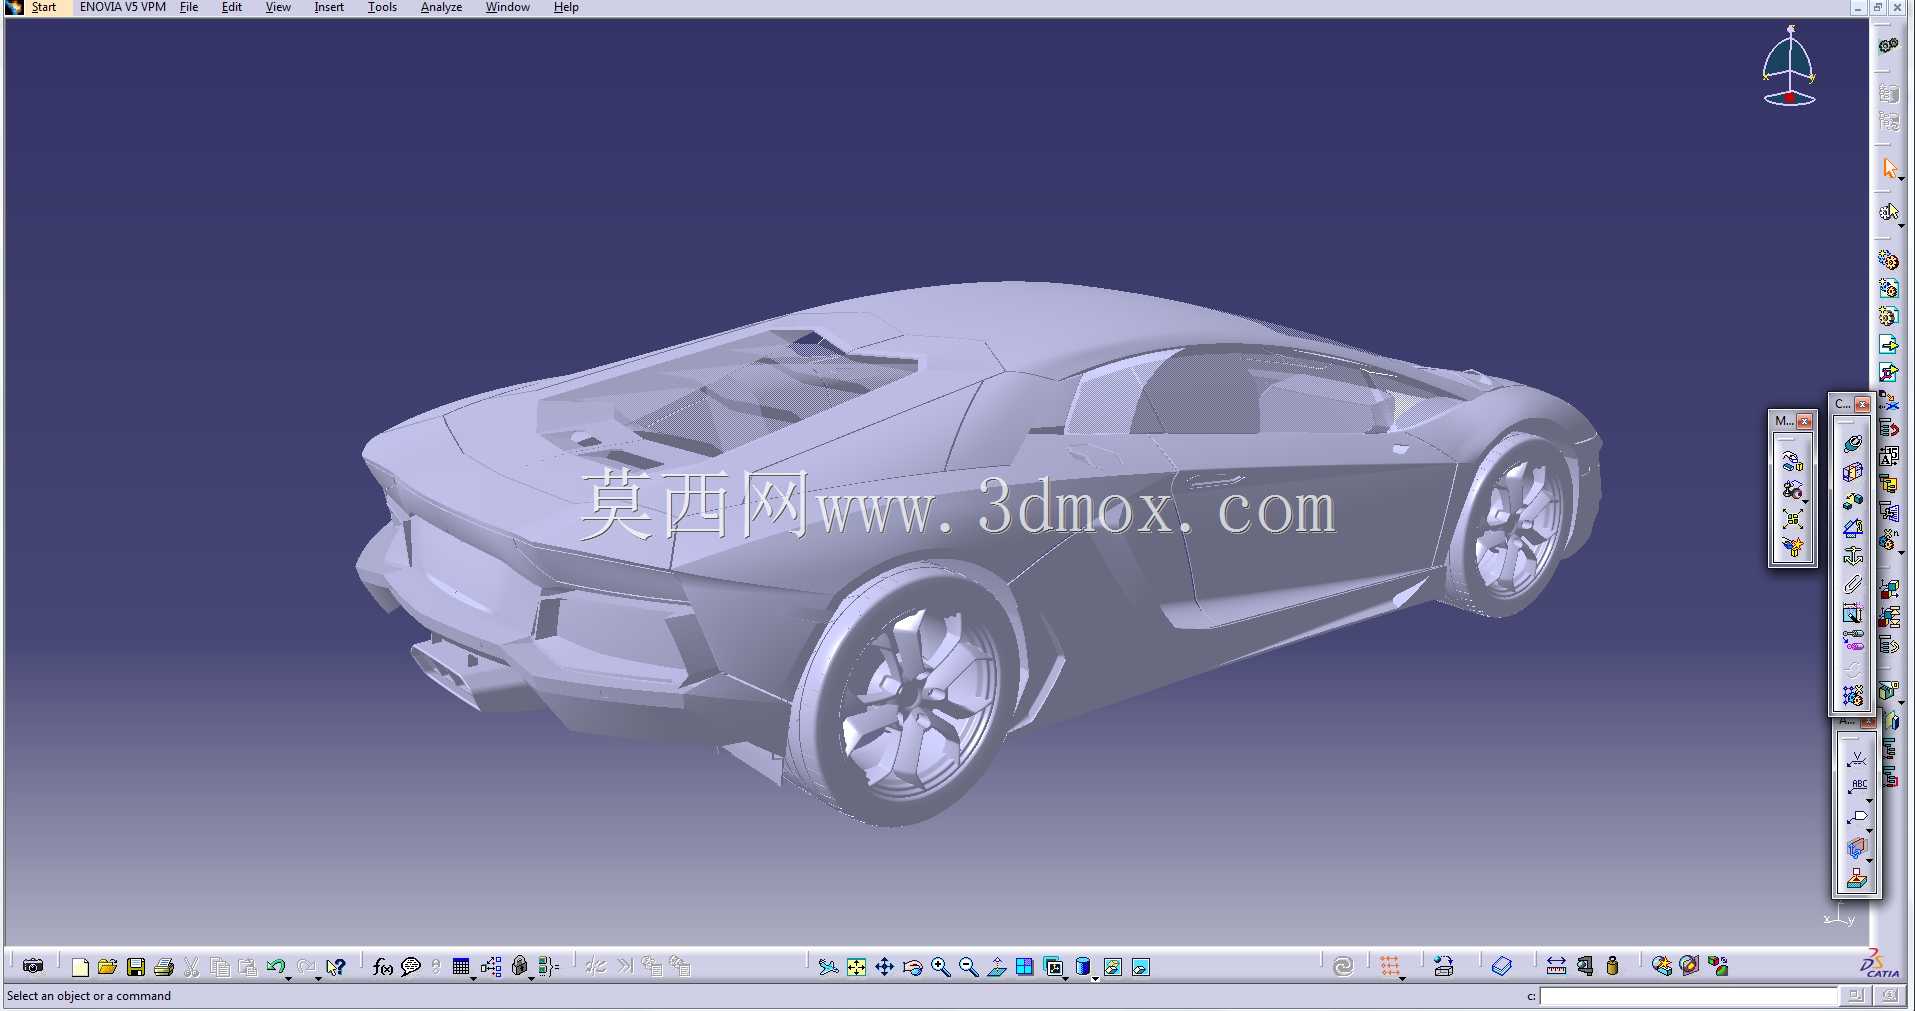The image size is (1915, 1011).
Task: Click the Contact Constraint cube icon
Action: tap(1853, 471)
